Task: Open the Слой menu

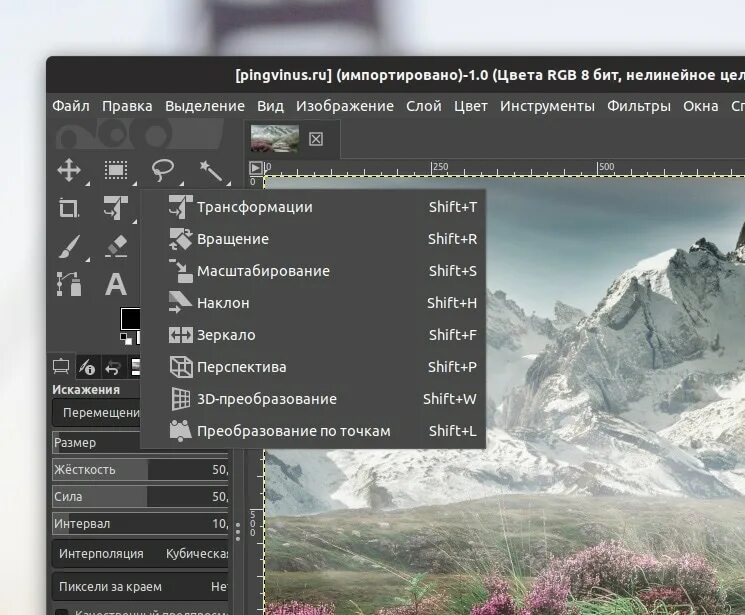Action: (x=424, y=106)
